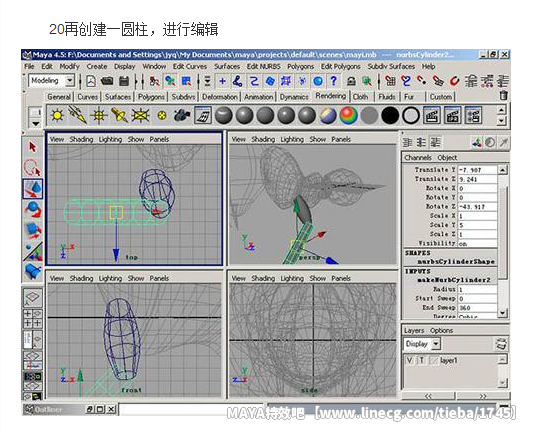558x432 pixels.
Task: Switch to the Rendering shelf tab
Action: coord(331,96)
